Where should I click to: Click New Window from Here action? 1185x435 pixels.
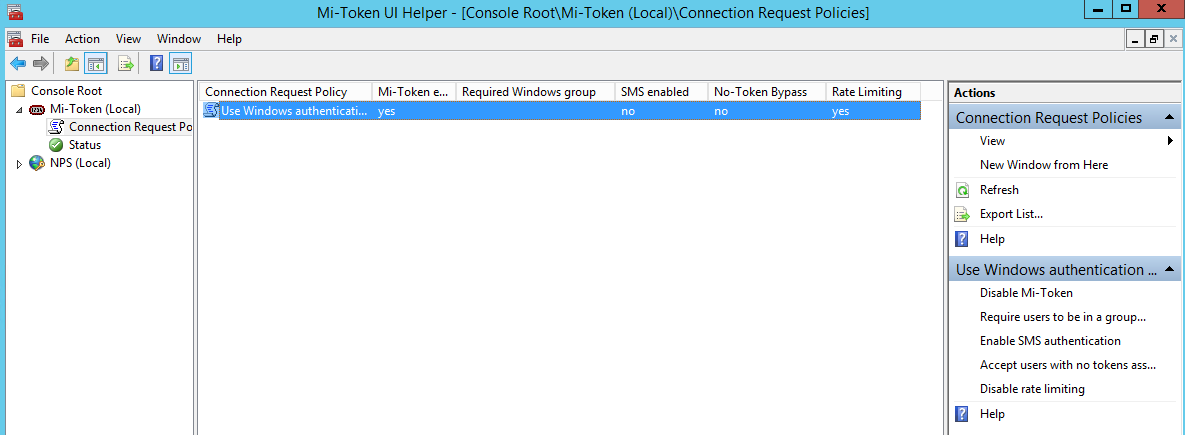[x=1044, y=165]
